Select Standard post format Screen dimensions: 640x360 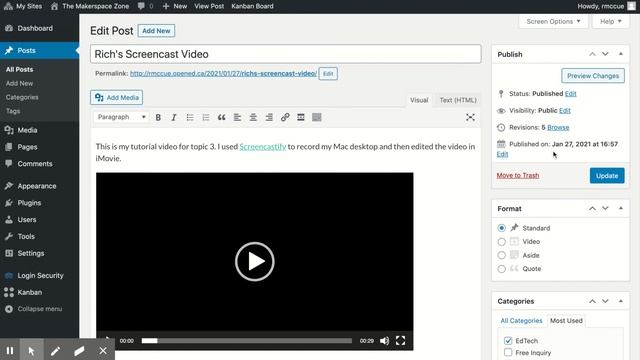click(502, 228)
